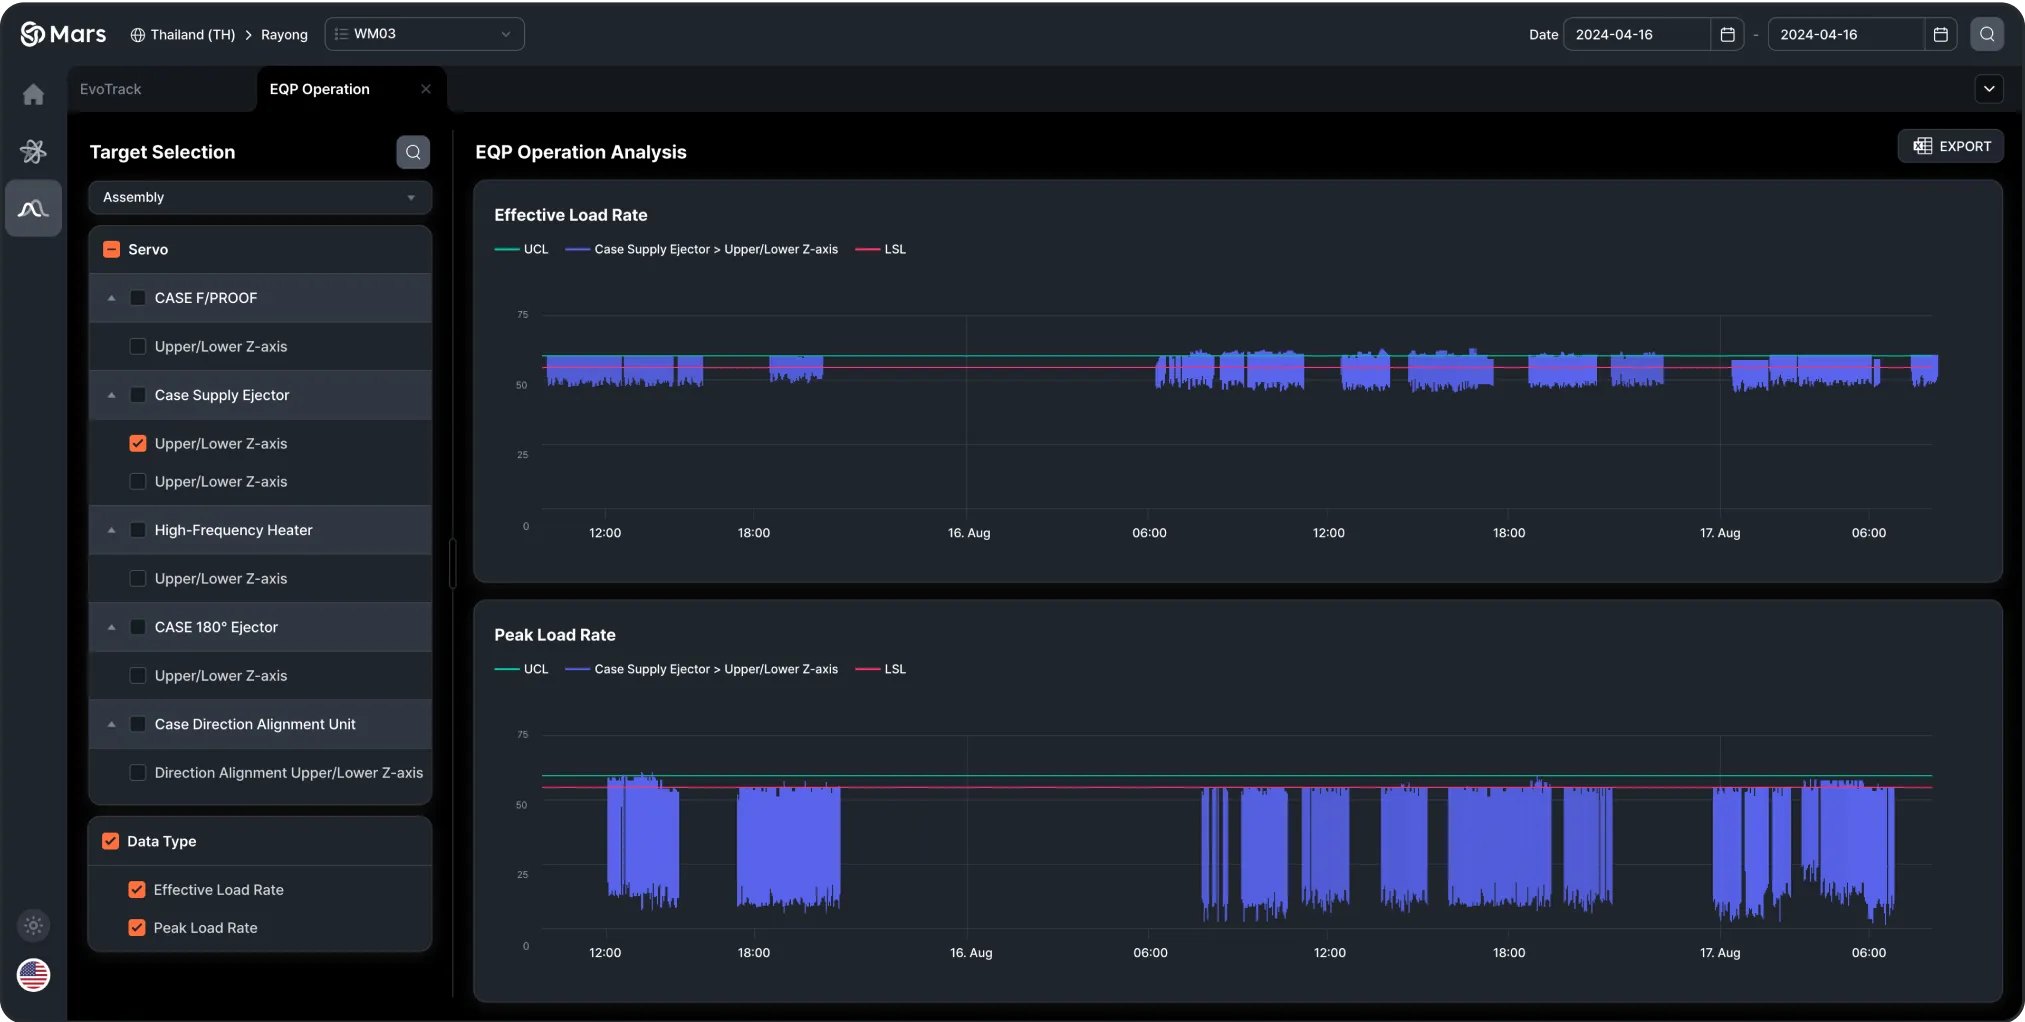The image size is (2025, 1022).
Task: Toggle the Servo group checkbox
Action: point(111,249)
